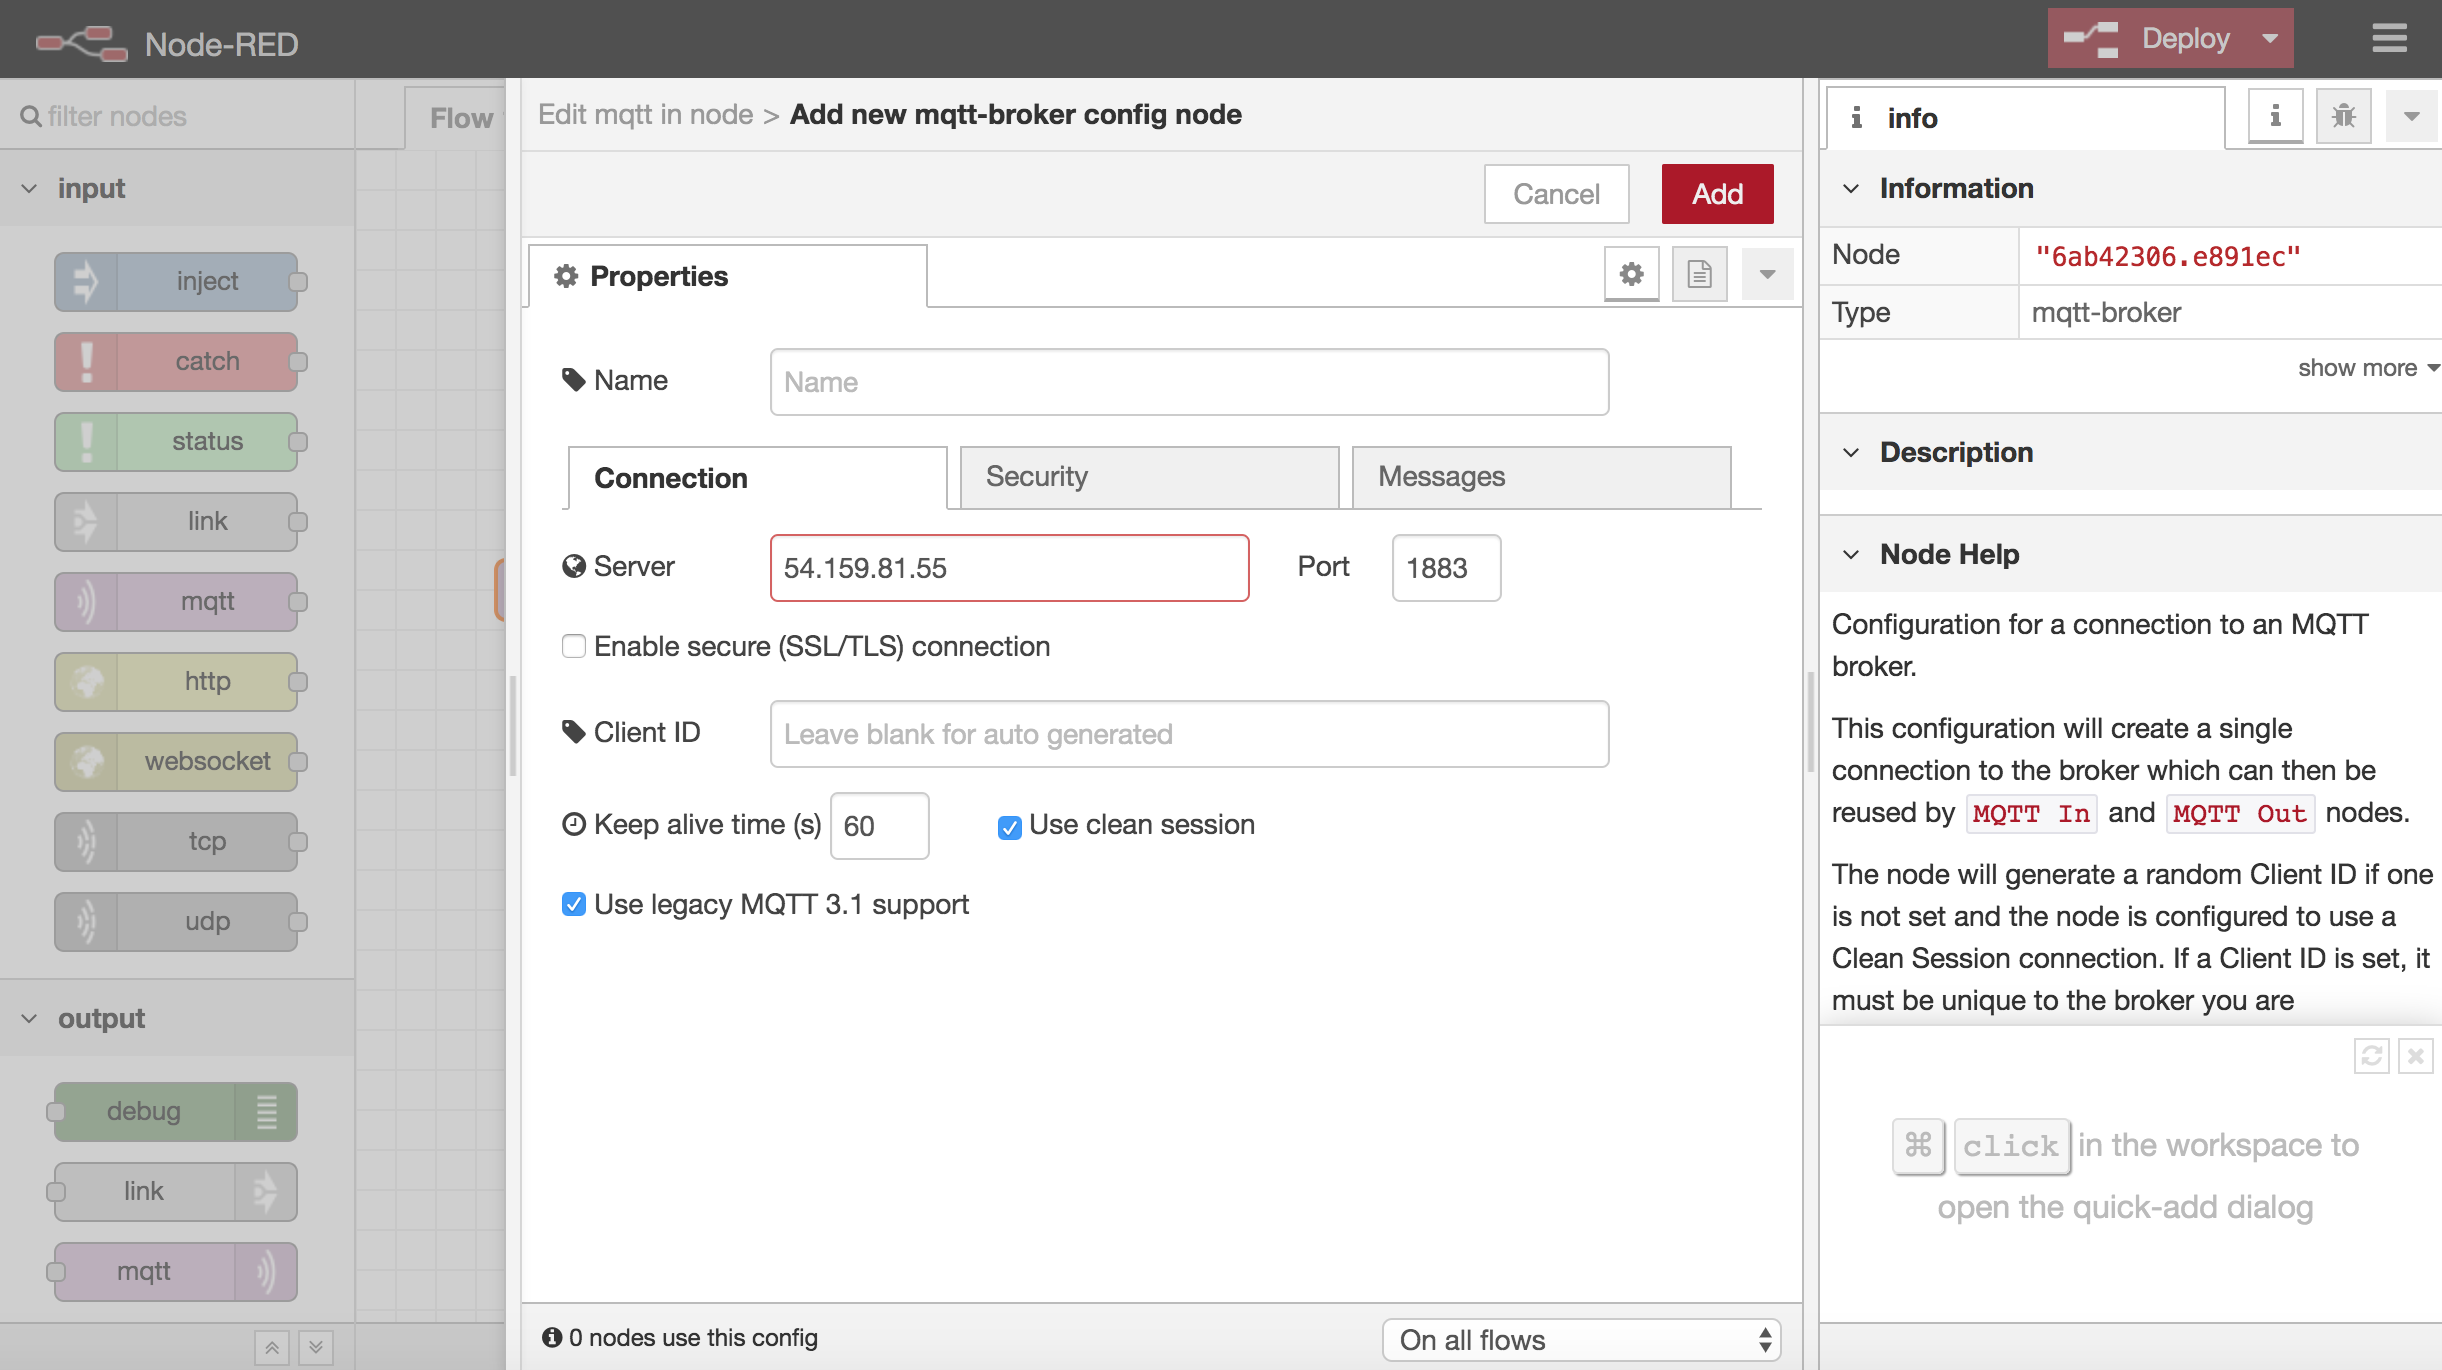Click the Deploy button
Image resolution: width=2442 pixels, height=1370 pixels.
pos(2146,39)
